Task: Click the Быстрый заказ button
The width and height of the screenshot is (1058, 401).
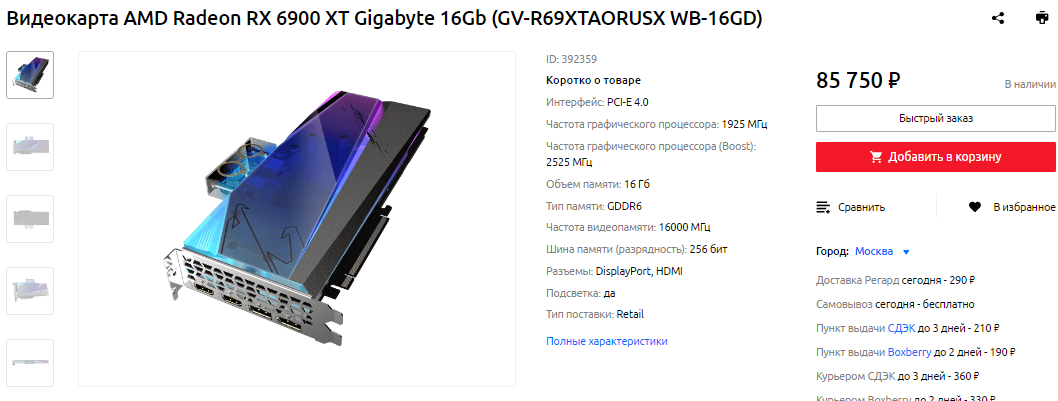Action: [936, 118]
